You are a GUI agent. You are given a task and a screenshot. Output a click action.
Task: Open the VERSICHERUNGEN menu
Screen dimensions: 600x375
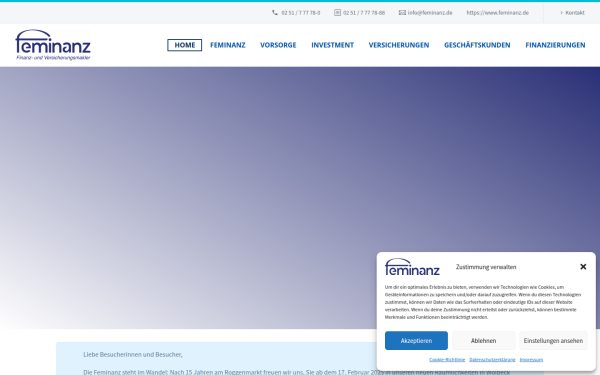coord(399,45)
